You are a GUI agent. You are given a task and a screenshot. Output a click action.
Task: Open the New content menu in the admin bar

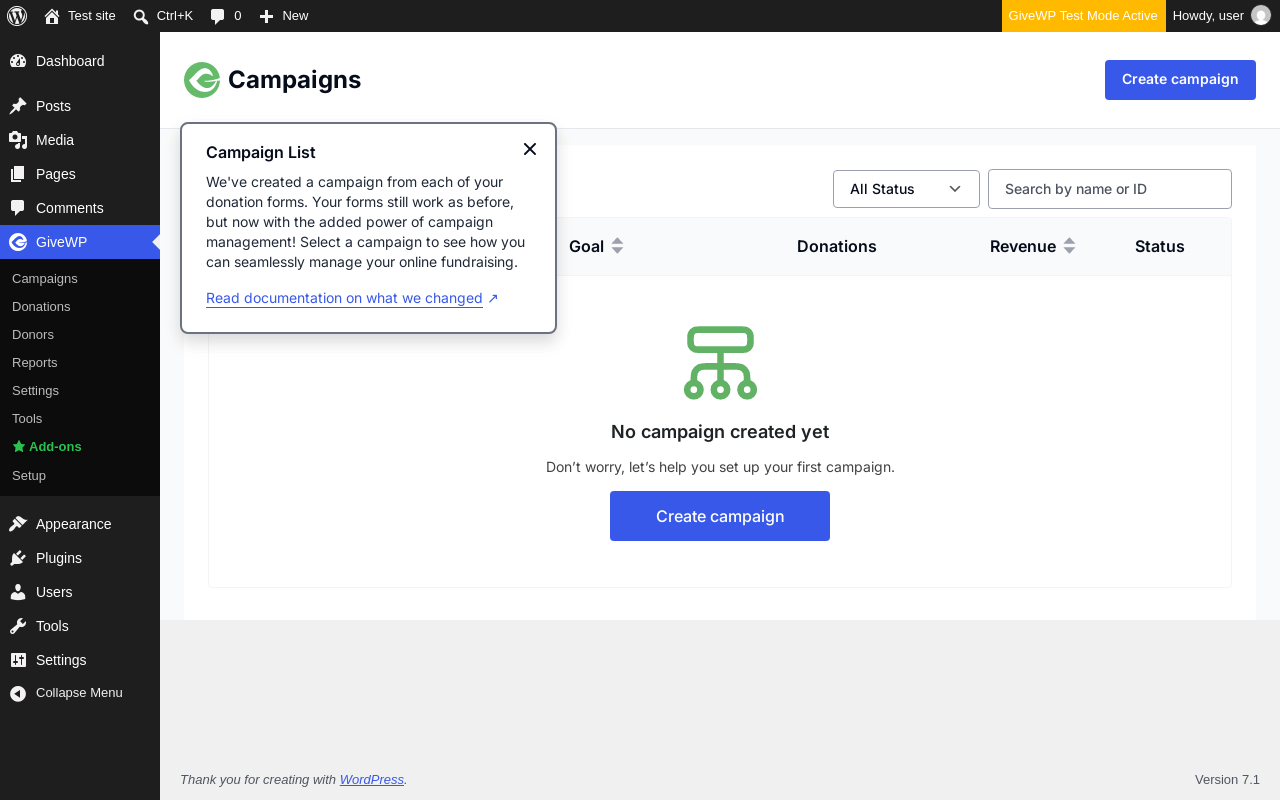coord(284,16)
